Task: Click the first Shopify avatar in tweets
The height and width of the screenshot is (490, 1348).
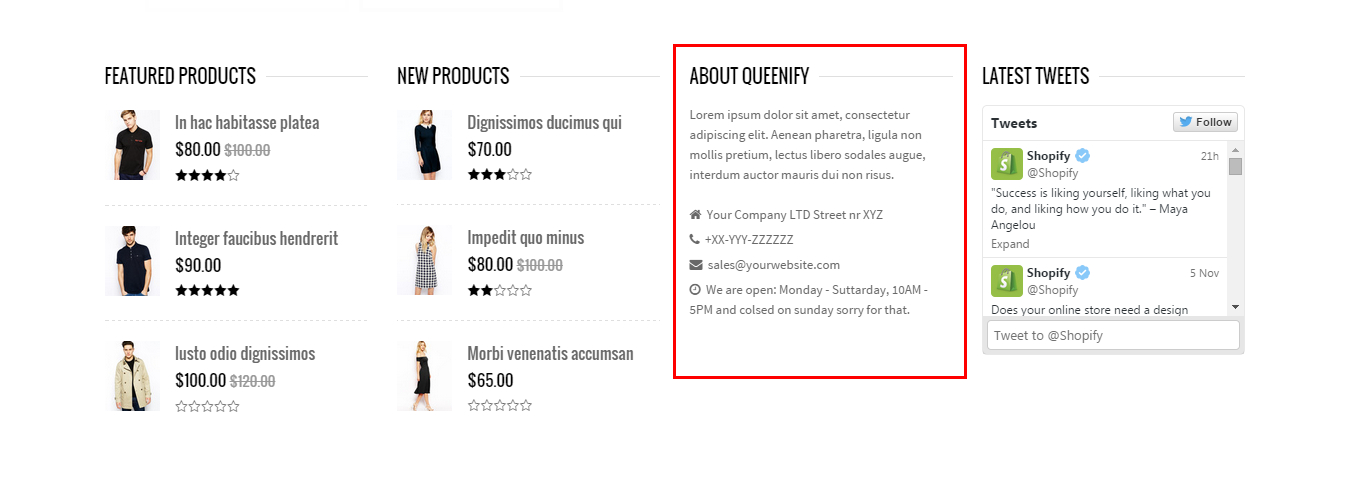Action: pos(1006,164)
